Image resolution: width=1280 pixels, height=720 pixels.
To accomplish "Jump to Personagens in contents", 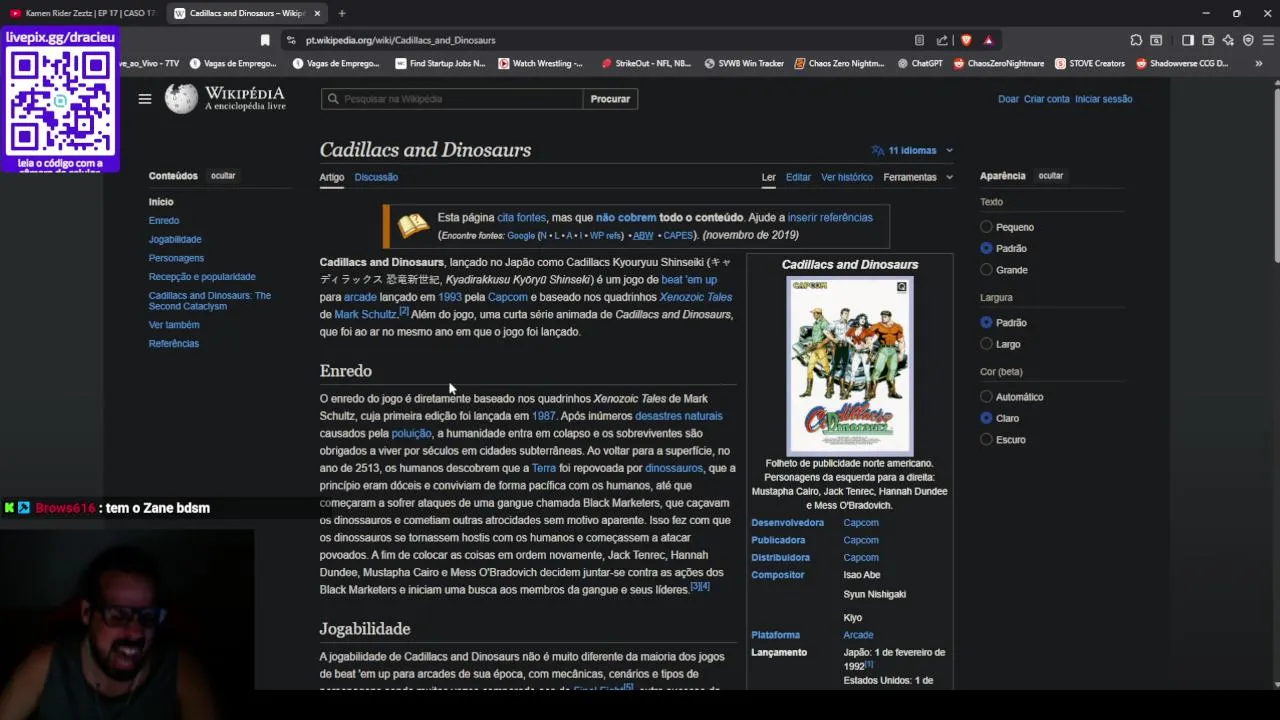I will [x=176, y=258].
